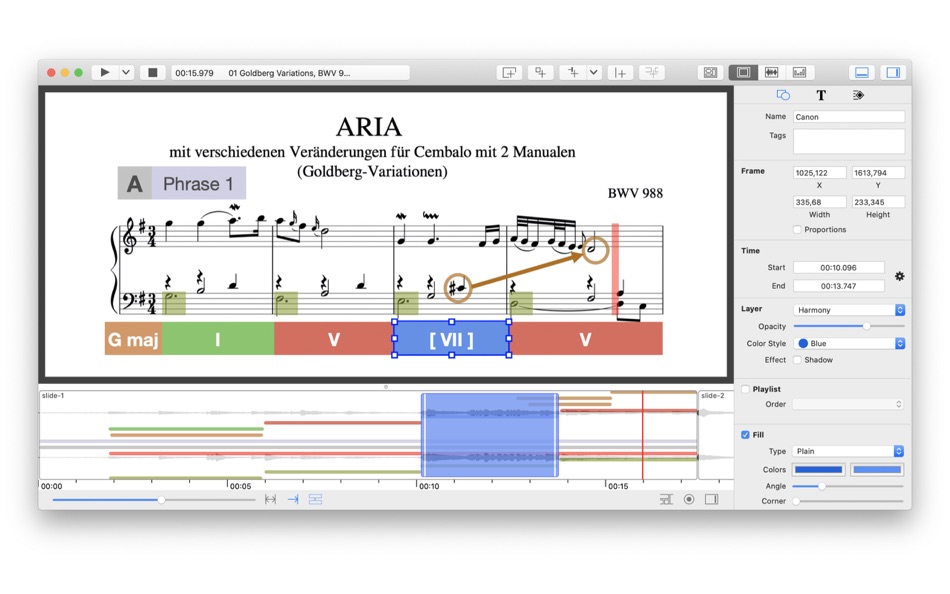Edit the Name field containing Canon

tap(849, 117)
